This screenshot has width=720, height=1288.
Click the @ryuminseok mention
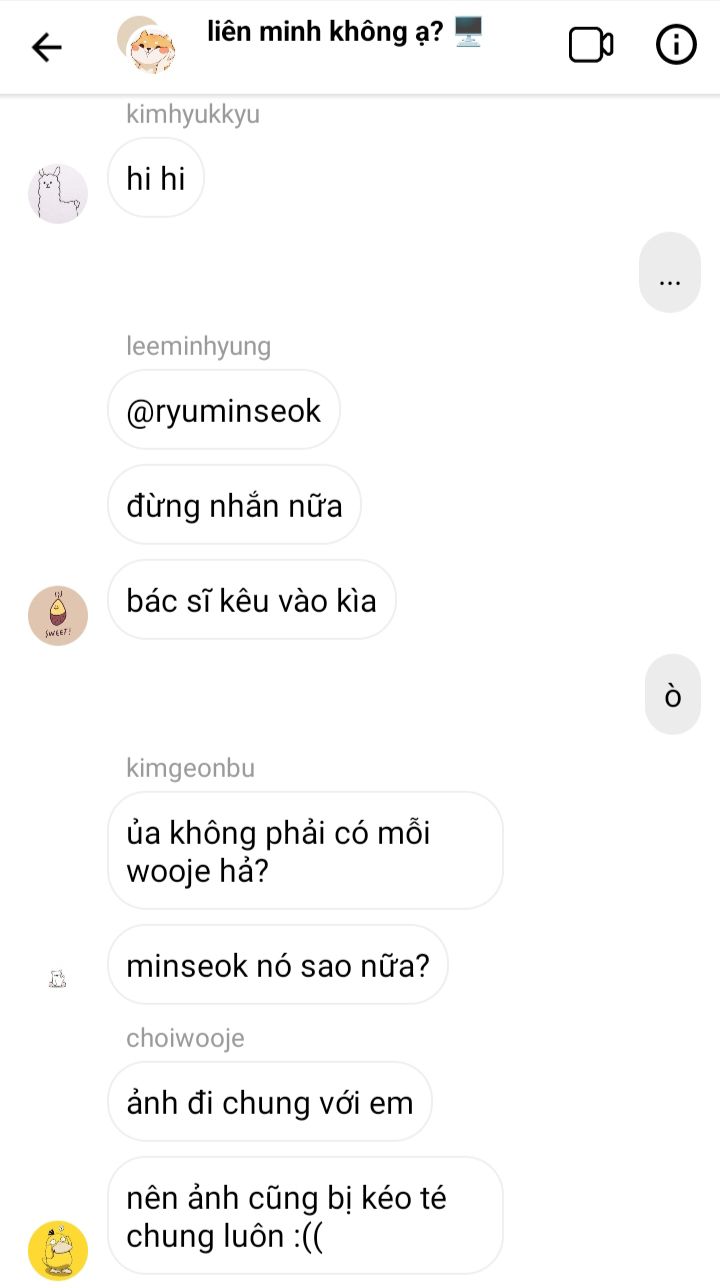[224, 410]
